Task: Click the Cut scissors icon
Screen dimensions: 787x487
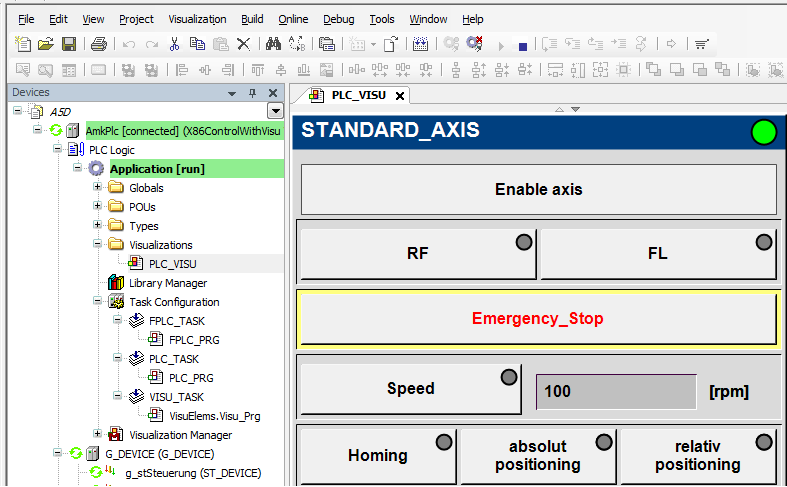Action: 174,44
